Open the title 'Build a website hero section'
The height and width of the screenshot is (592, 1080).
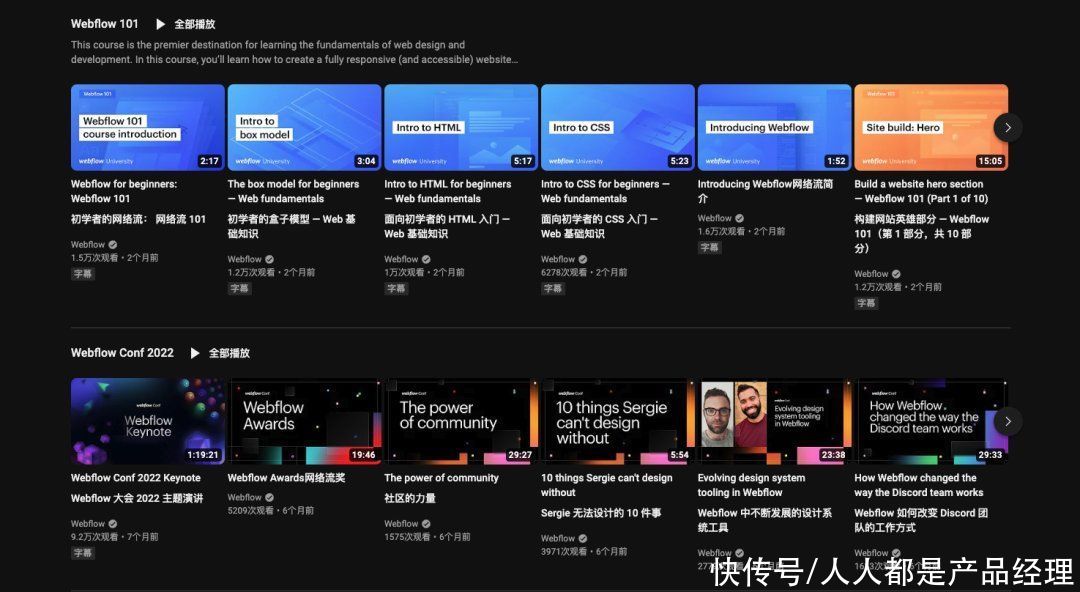(922, 191)
